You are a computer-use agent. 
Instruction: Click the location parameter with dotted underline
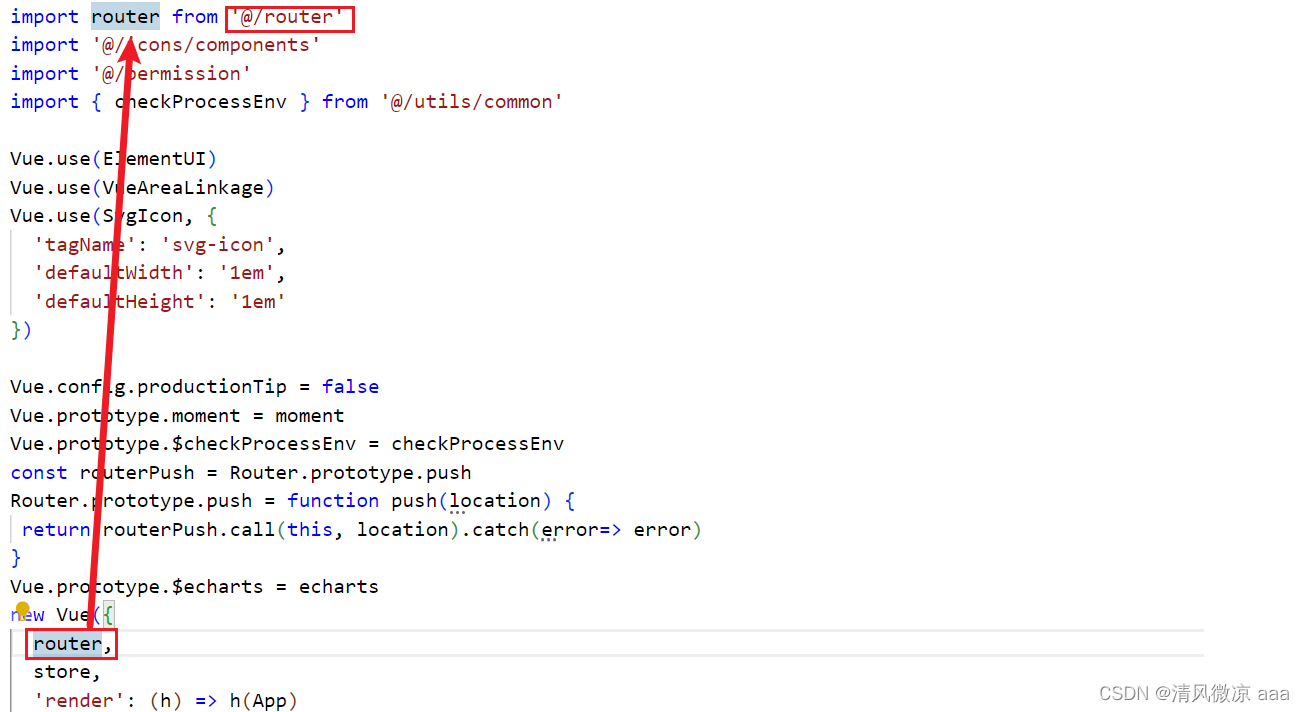point(495,501)
